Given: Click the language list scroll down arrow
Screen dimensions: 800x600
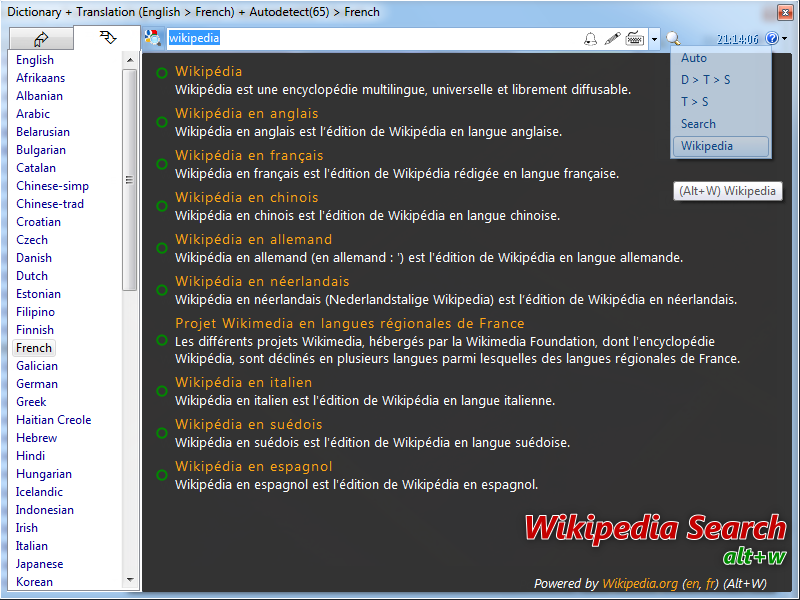Looking at the screenshot, I should coord(130,580).
